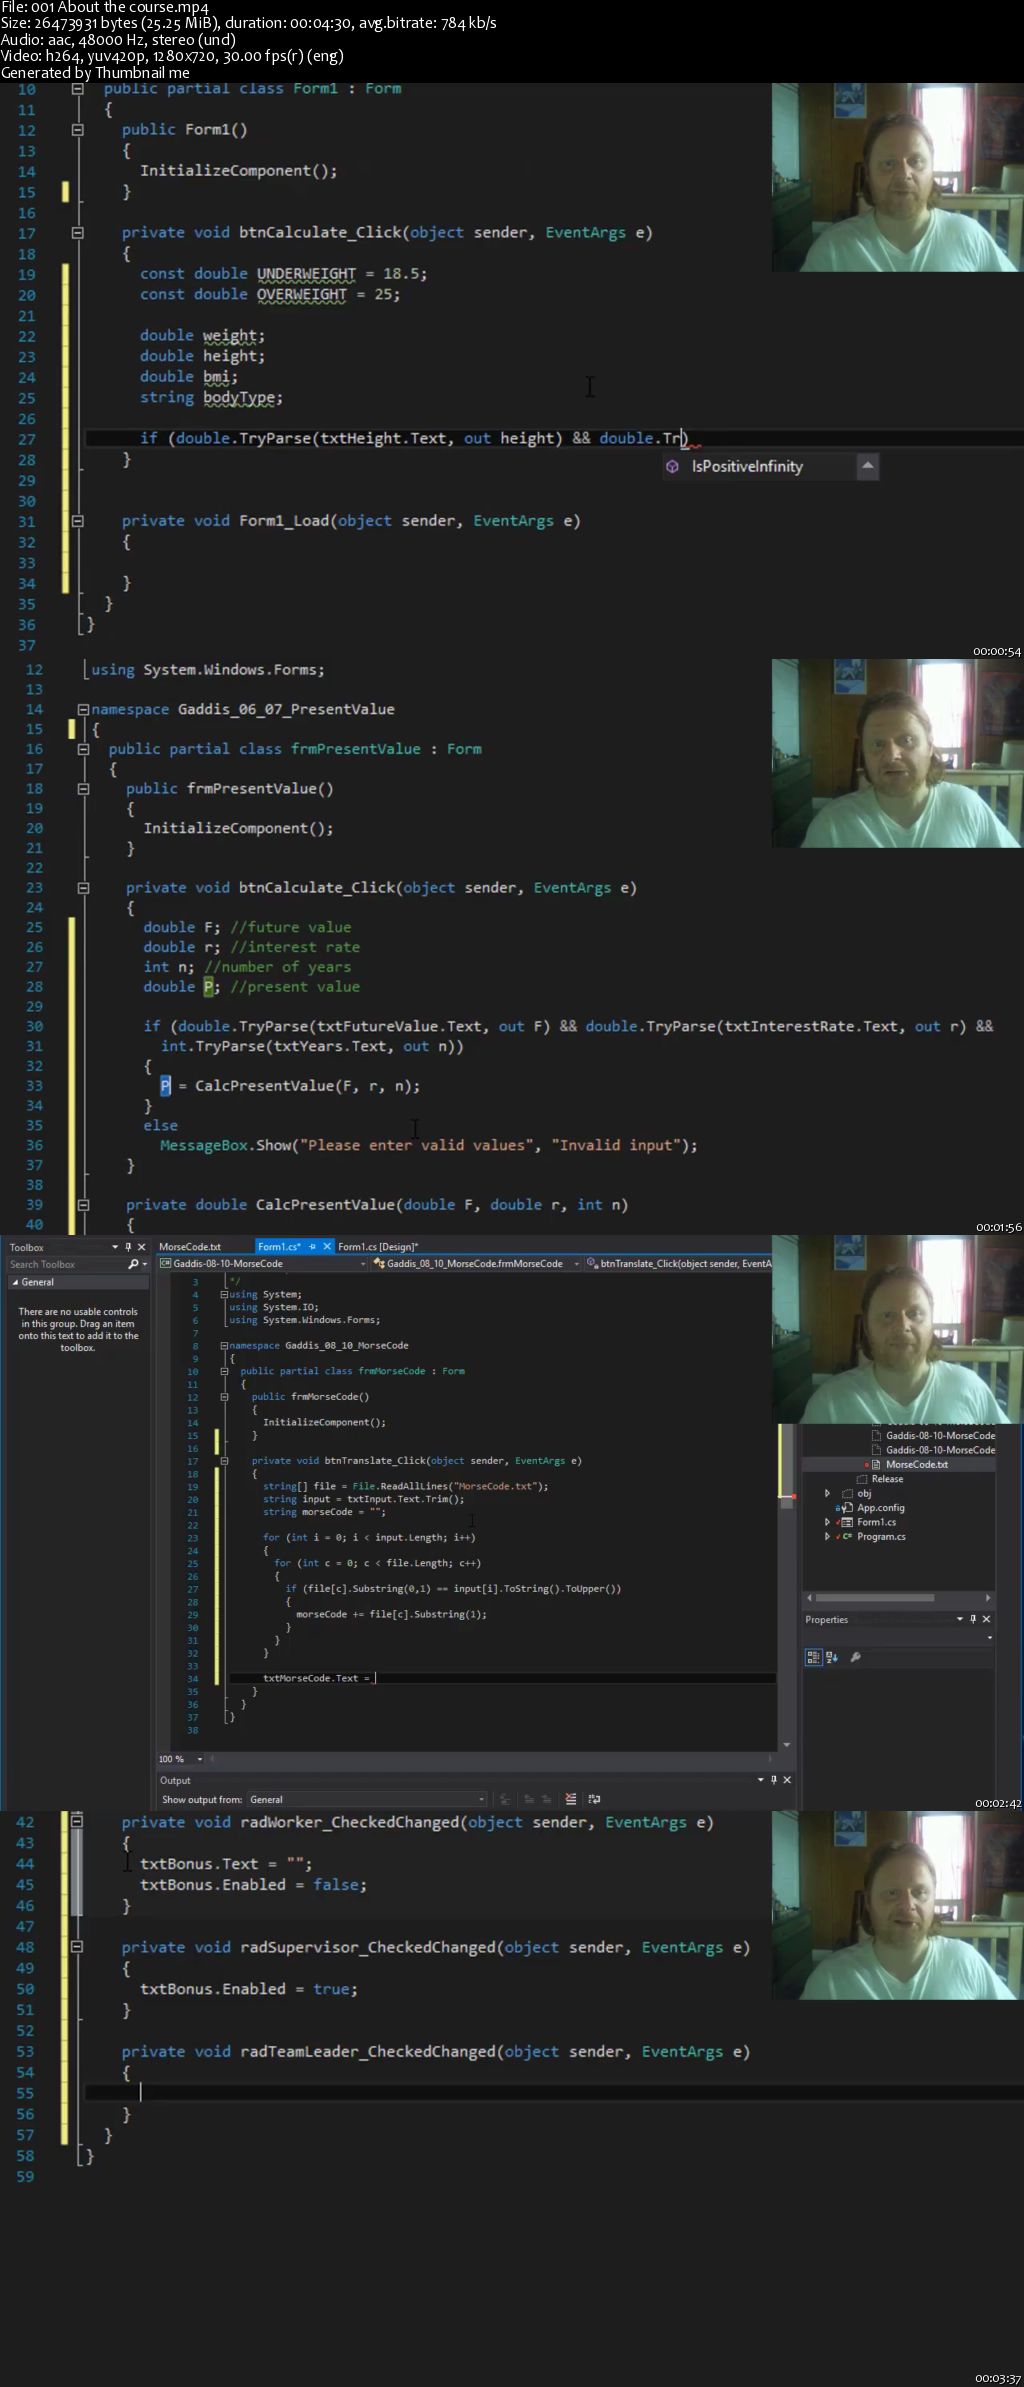Select the Categorized view icon in Properties

point(813,1657)
